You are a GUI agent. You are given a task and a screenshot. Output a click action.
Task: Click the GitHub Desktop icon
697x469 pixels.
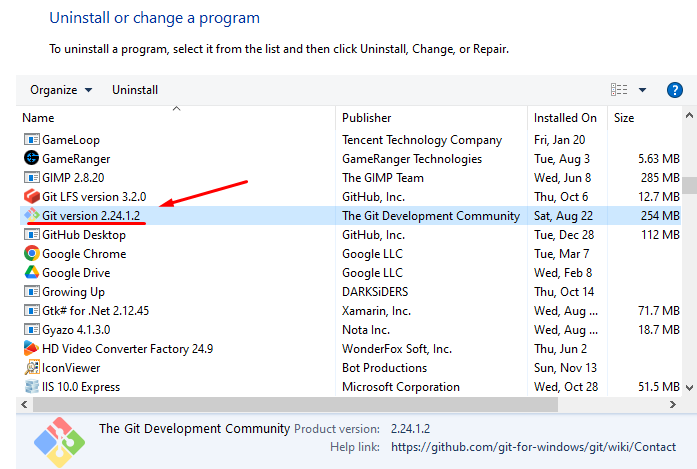(30, 234)
